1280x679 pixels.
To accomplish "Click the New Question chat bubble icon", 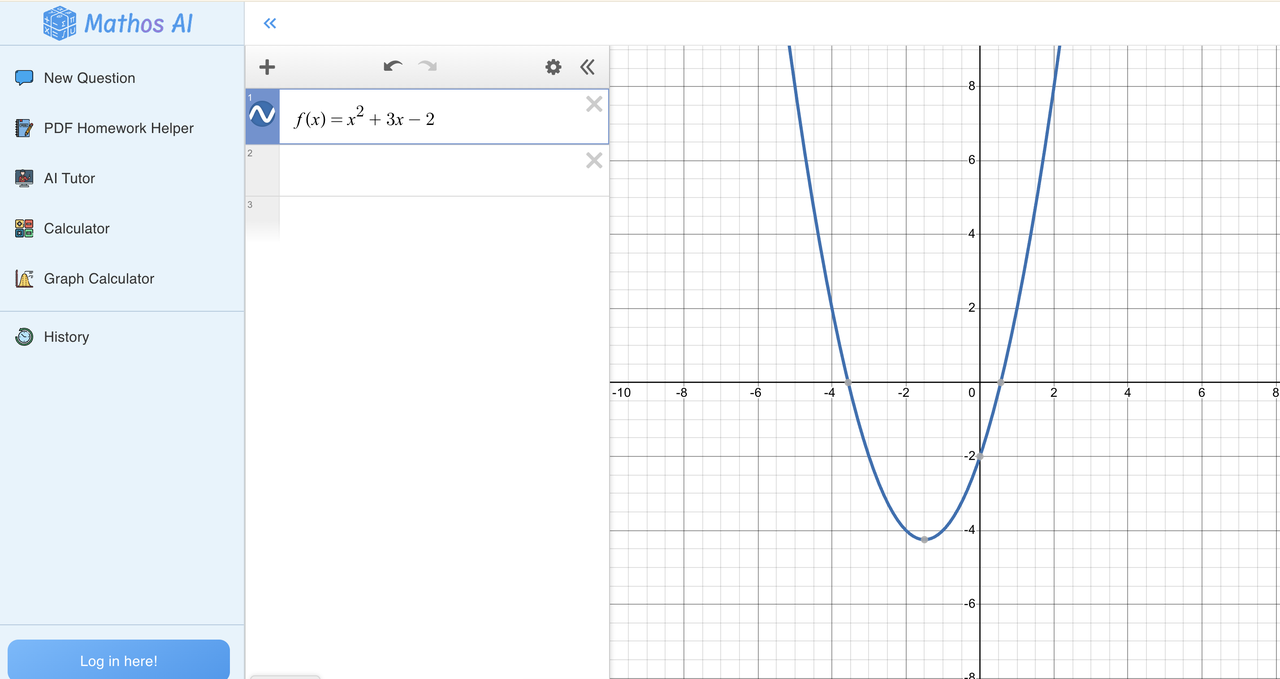I will pos(23,77).
